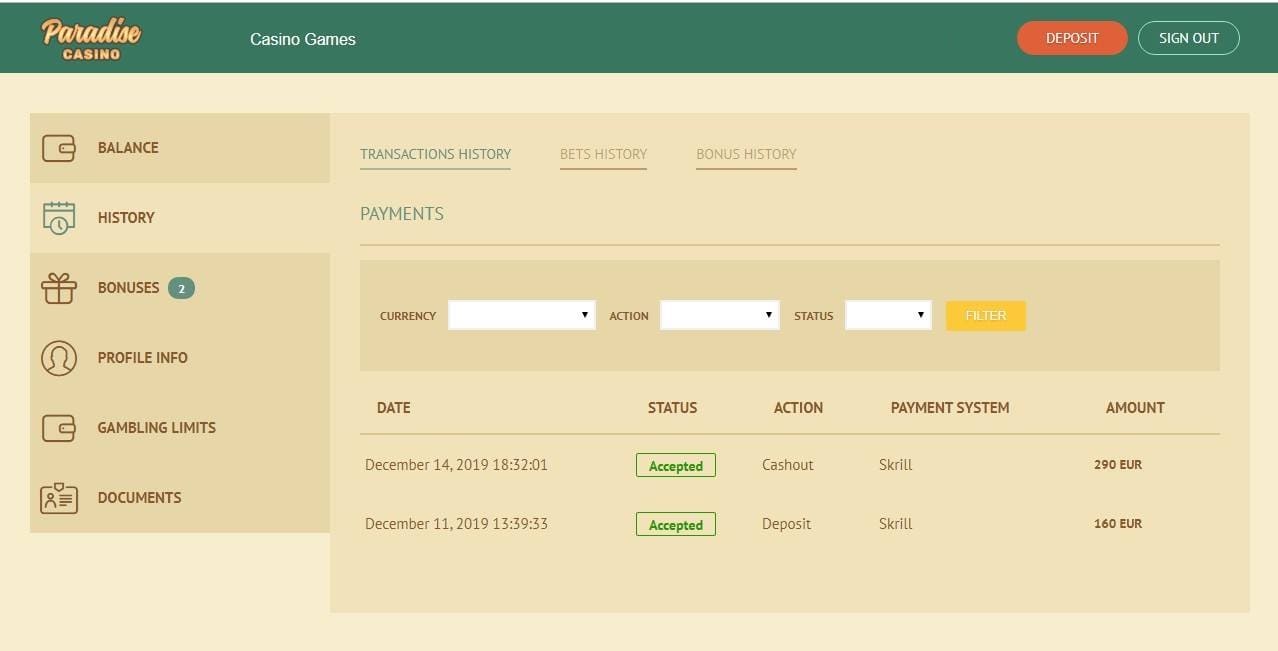Click the Sign Out button
The width and height of the screenshot is (1278, 651).
[1189, 38]
